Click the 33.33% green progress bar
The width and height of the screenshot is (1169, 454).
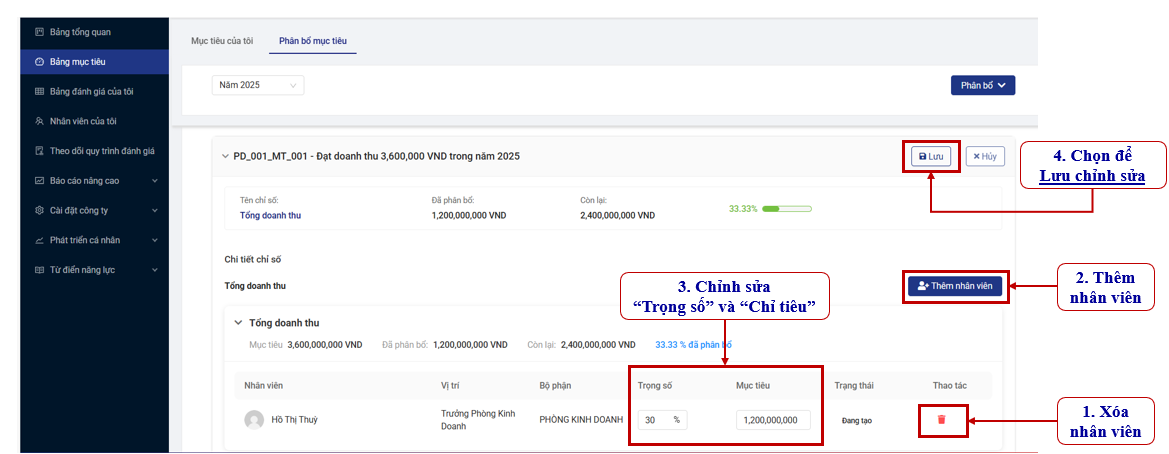[x=786, y=209]
